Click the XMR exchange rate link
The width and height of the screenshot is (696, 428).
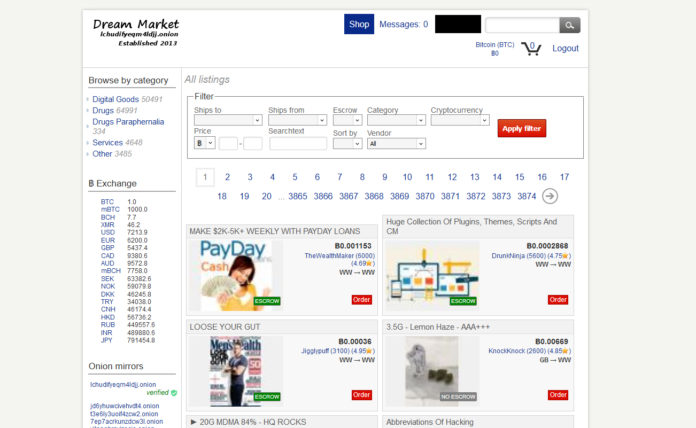107,225
